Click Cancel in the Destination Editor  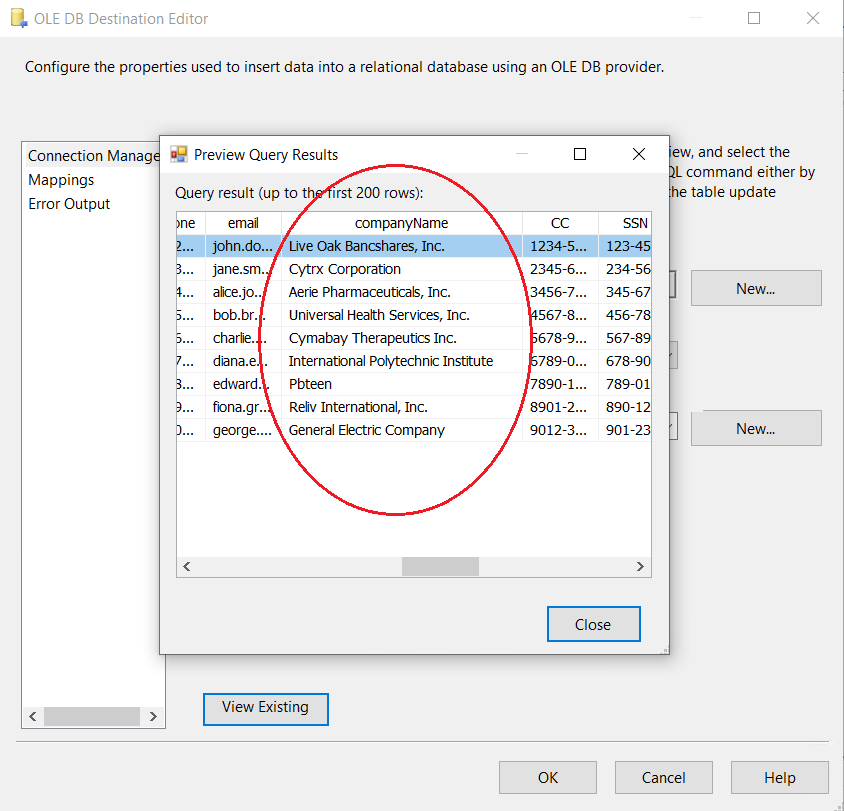pos(664,778)
